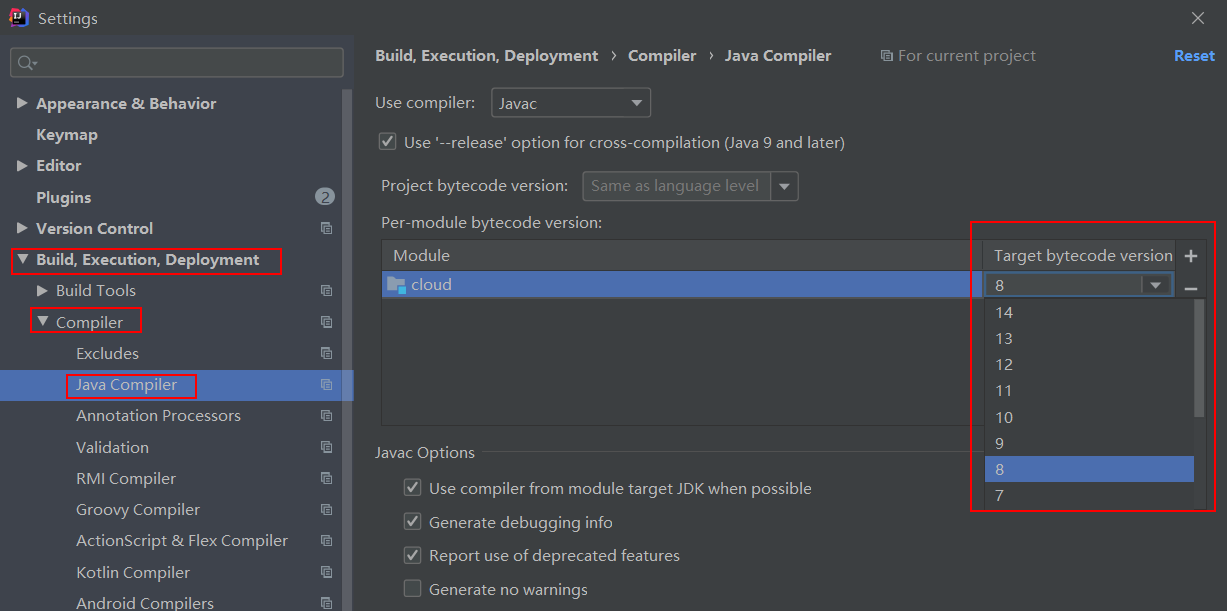Click the Java Compiler breadcrumb
Screen dimensions: 1227x611
tap(778, 55)
